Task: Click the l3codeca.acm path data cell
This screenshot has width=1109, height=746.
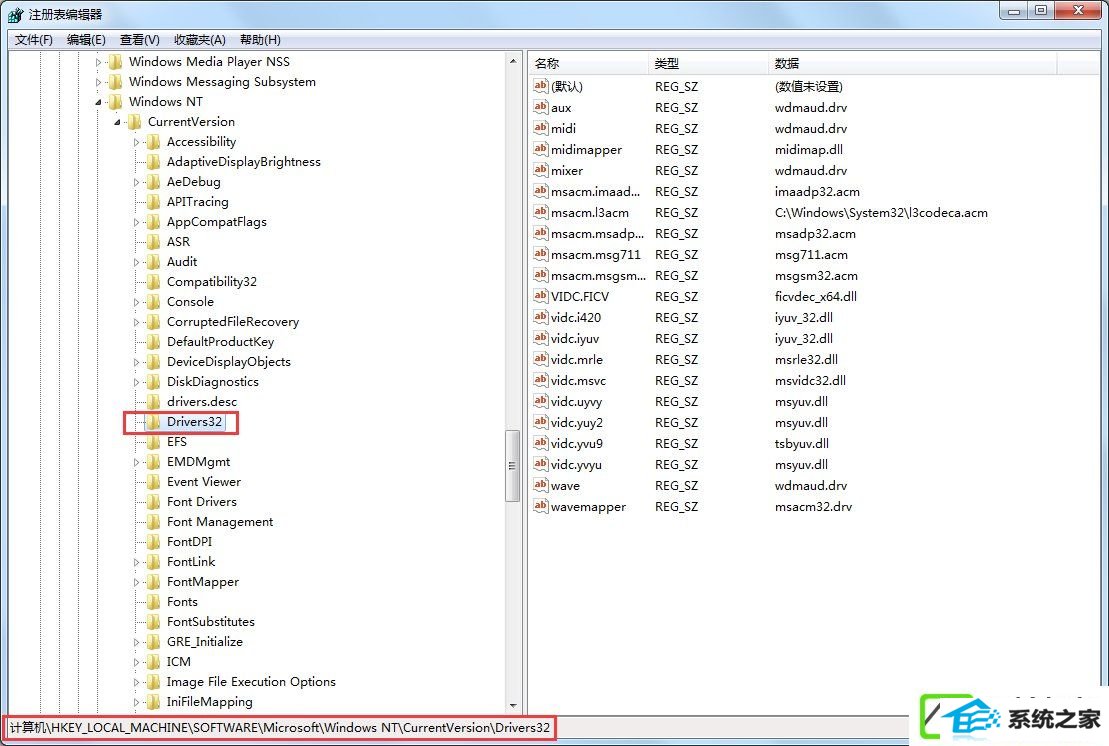Action: tap(881, 213)
